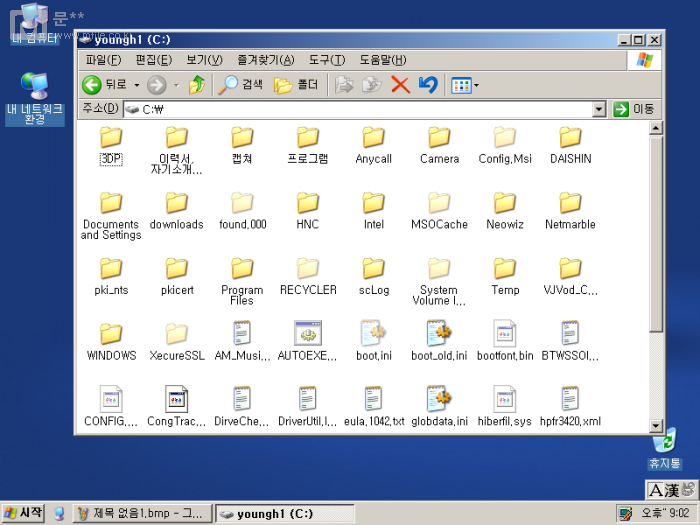Click the copy-to-folder toolbar icon
Viewport: 700px width, 525px height.
coord(371,84)
